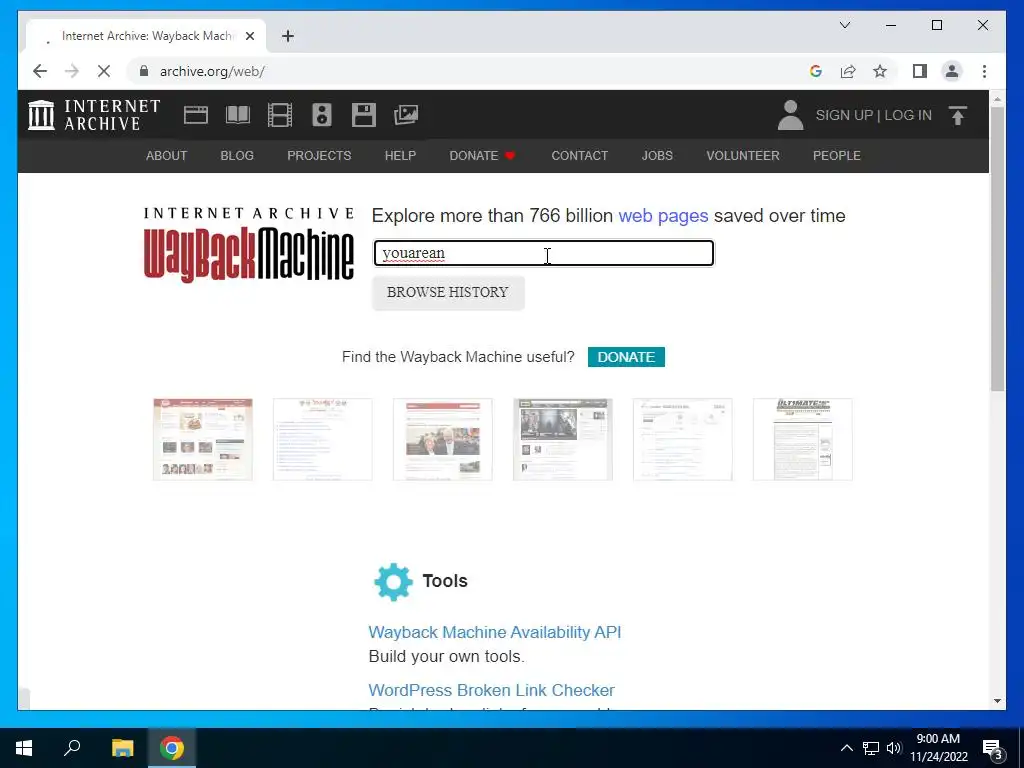Click the Wayback Machine logo

point(249,244)
